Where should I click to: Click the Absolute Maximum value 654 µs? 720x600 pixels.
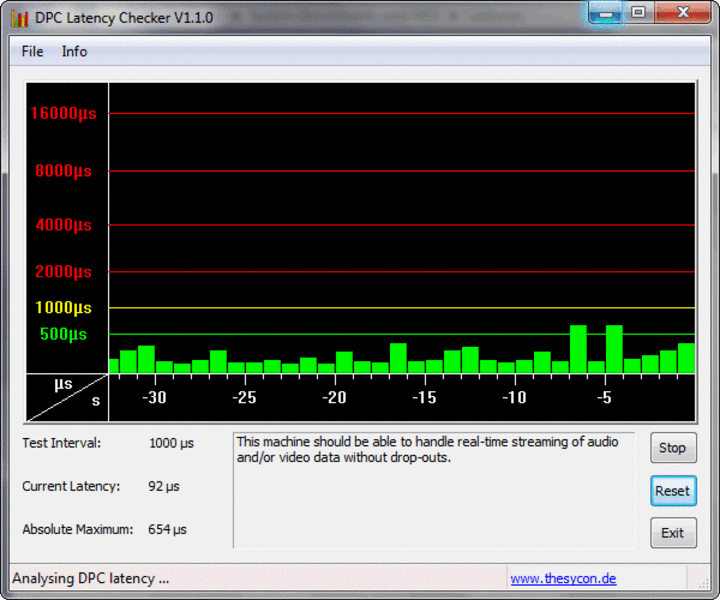click(167, 530)
